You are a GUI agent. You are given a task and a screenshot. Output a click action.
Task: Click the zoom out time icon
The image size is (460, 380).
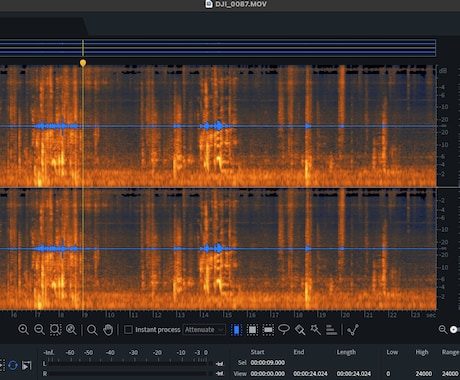click(39, 330)
